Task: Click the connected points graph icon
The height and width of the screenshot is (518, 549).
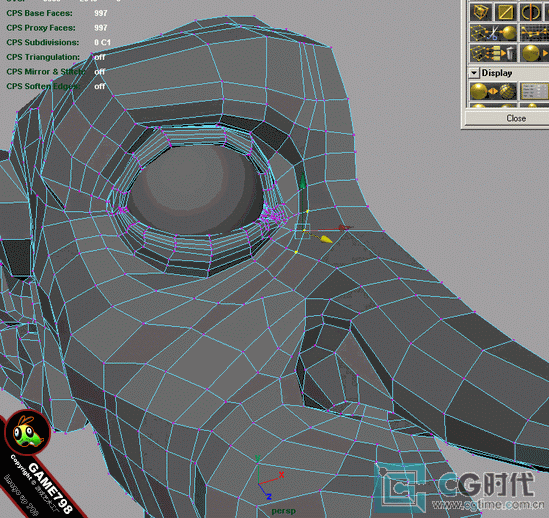Action: [x=534, y=33]
